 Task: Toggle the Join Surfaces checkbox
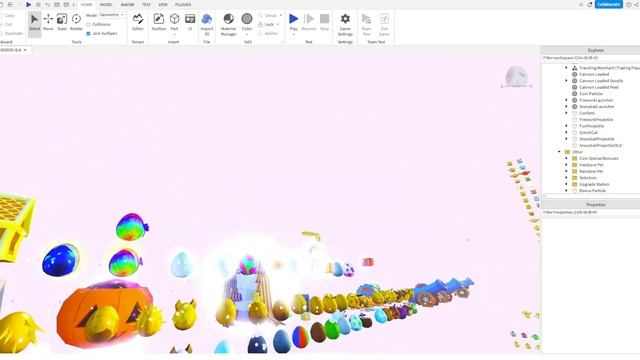point(88,33)
